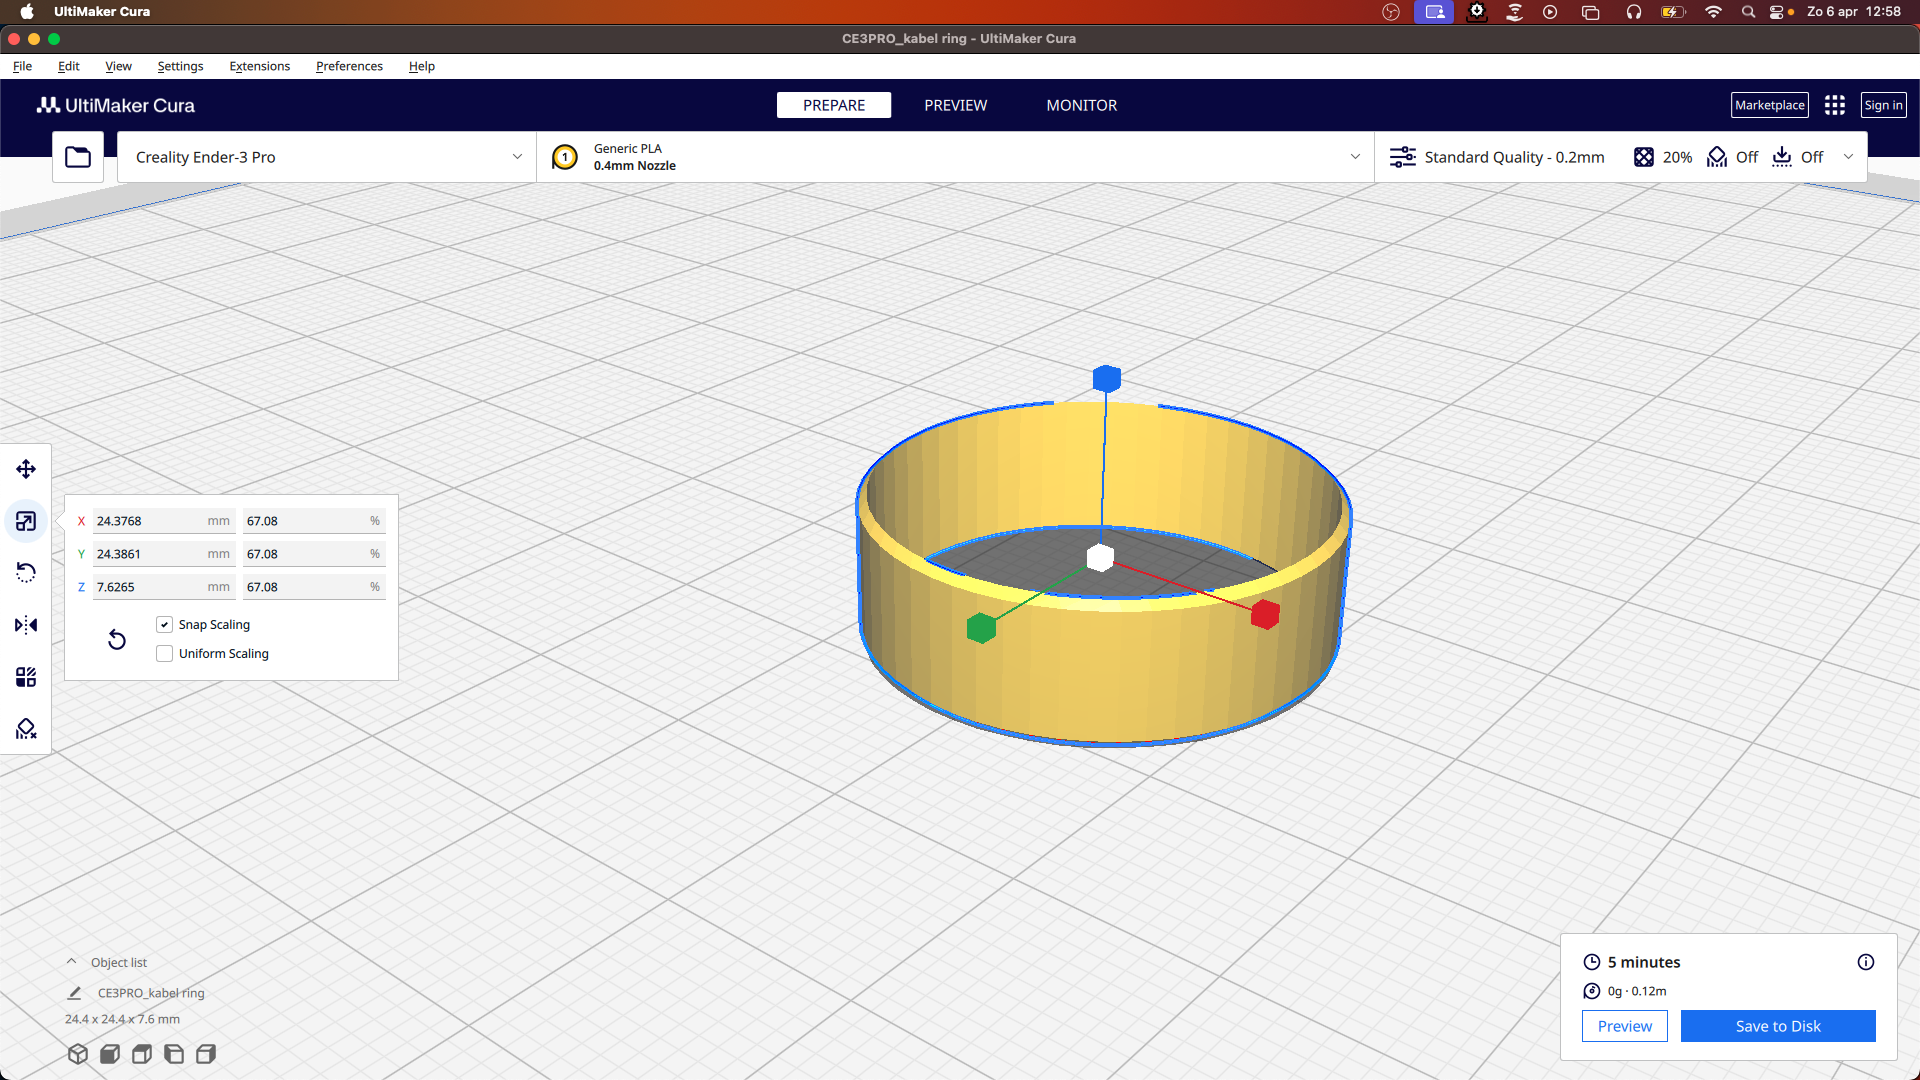
Task: Click the print info circle icon
Action: click(1866, 962)
